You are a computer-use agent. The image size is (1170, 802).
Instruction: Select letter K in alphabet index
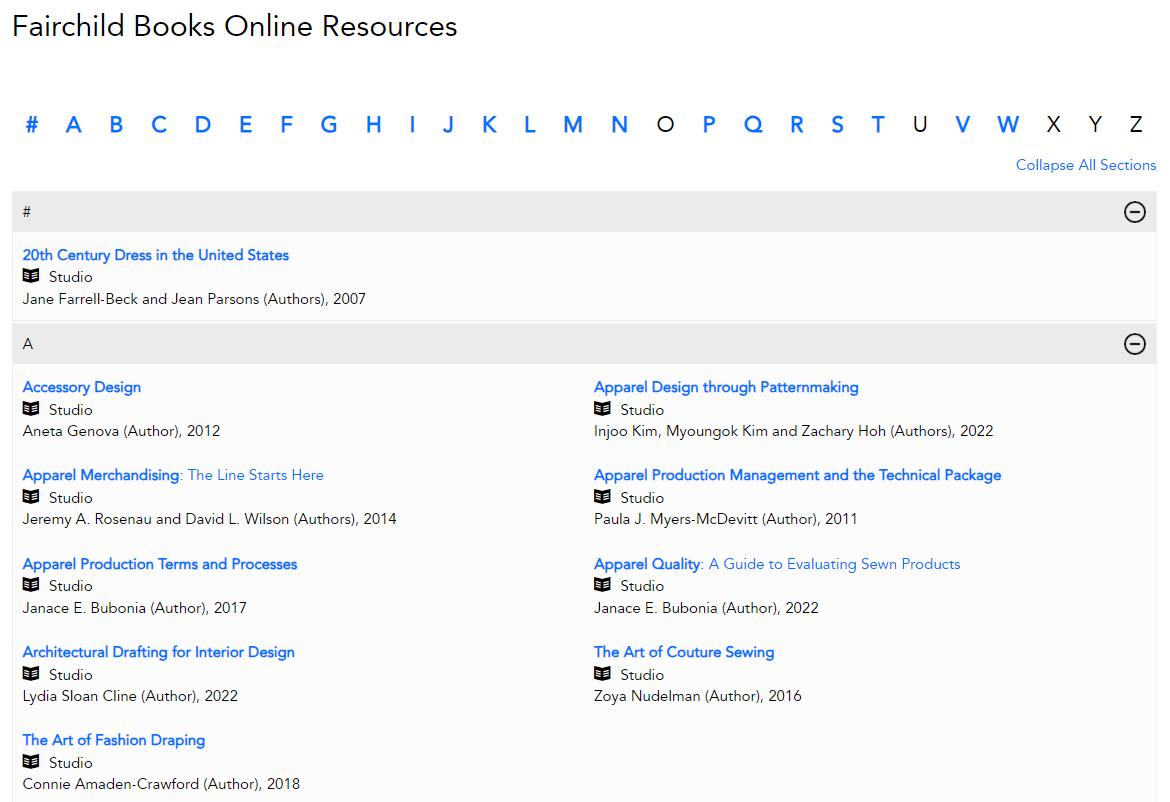489,124
